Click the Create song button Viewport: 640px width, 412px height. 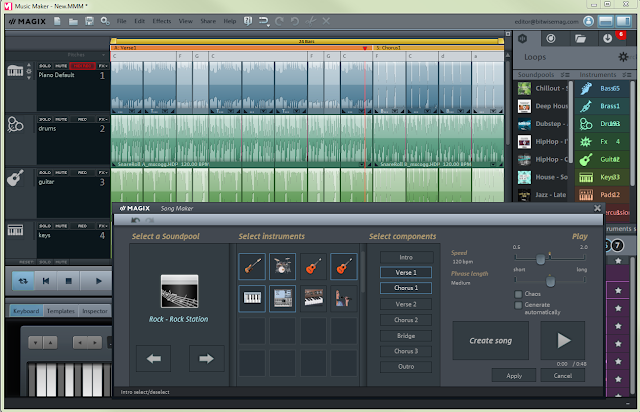(x=489, y=341)
